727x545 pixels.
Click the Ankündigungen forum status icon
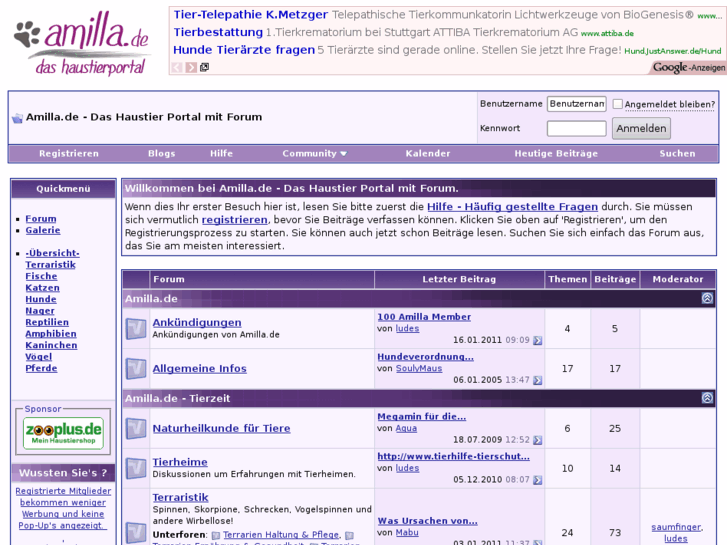pyautogui.click(x=136, y=328)
